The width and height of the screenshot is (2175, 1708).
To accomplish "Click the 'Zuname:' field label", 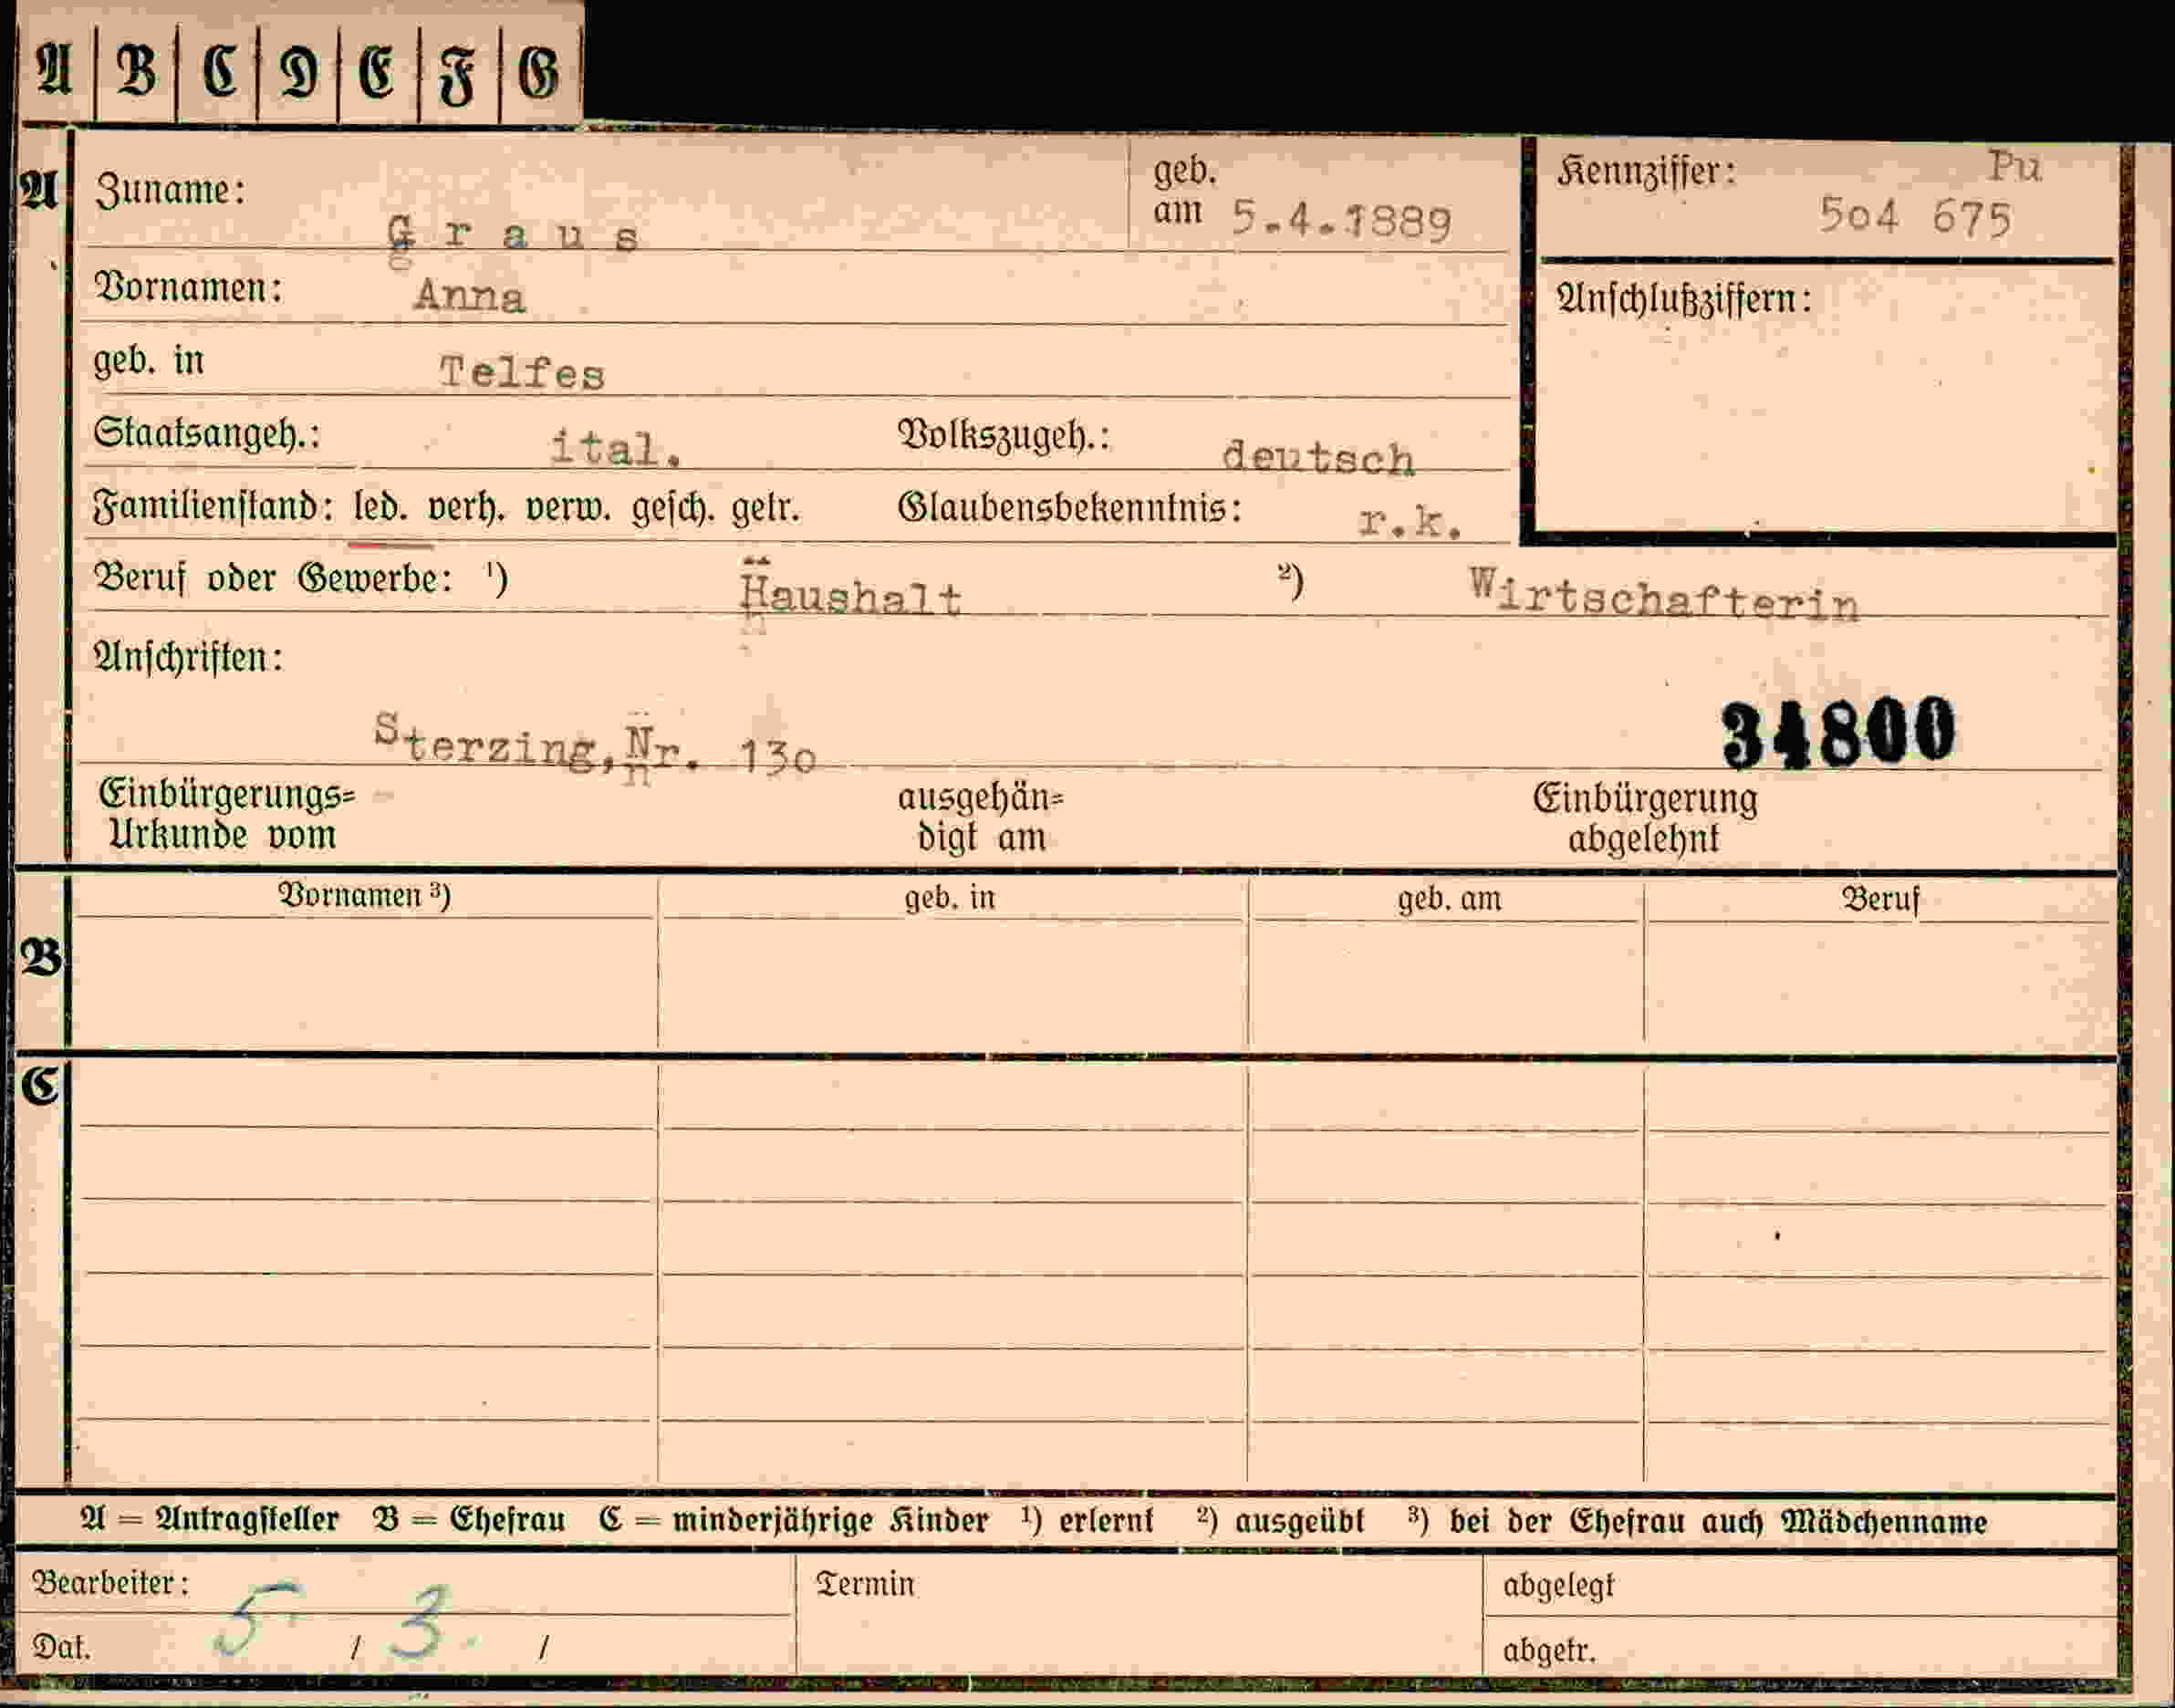I will click(170, 190).
